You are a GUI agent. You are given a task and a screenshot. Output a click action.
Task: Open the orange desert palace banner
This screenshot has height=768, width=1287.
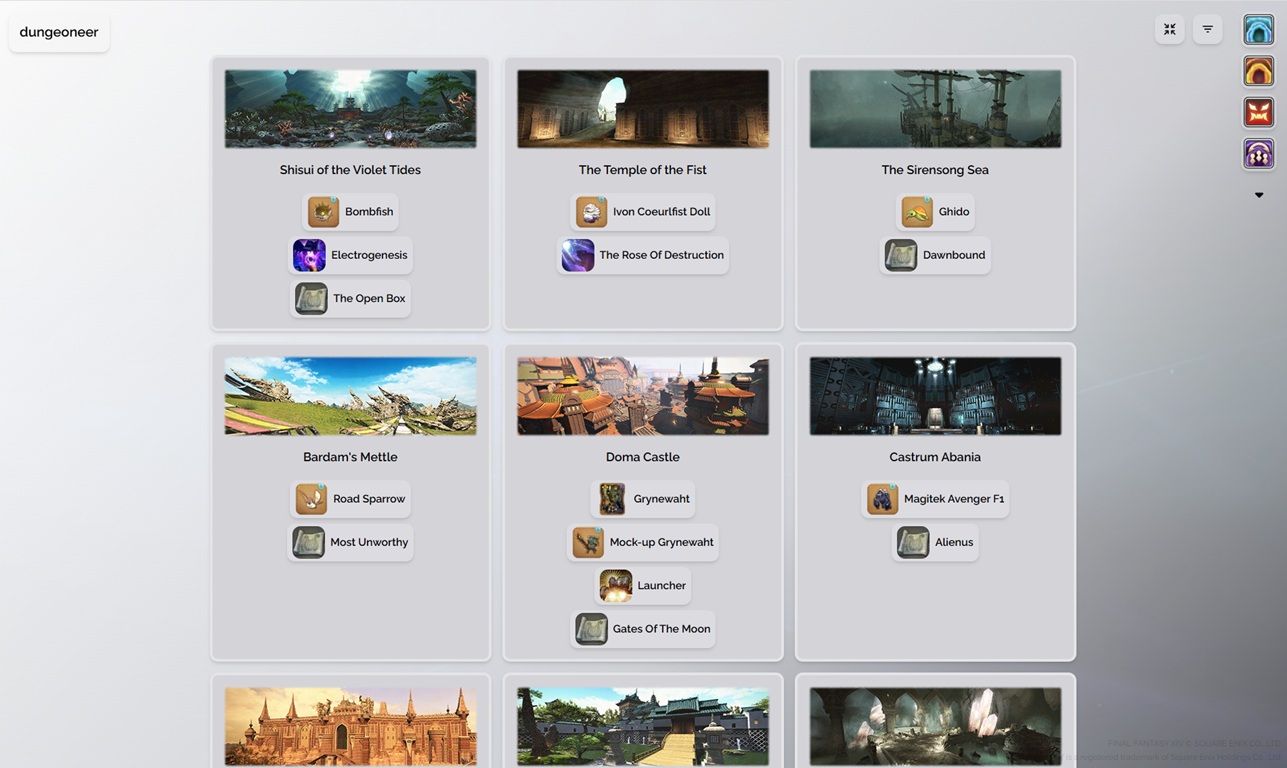[x=350, y=726]
